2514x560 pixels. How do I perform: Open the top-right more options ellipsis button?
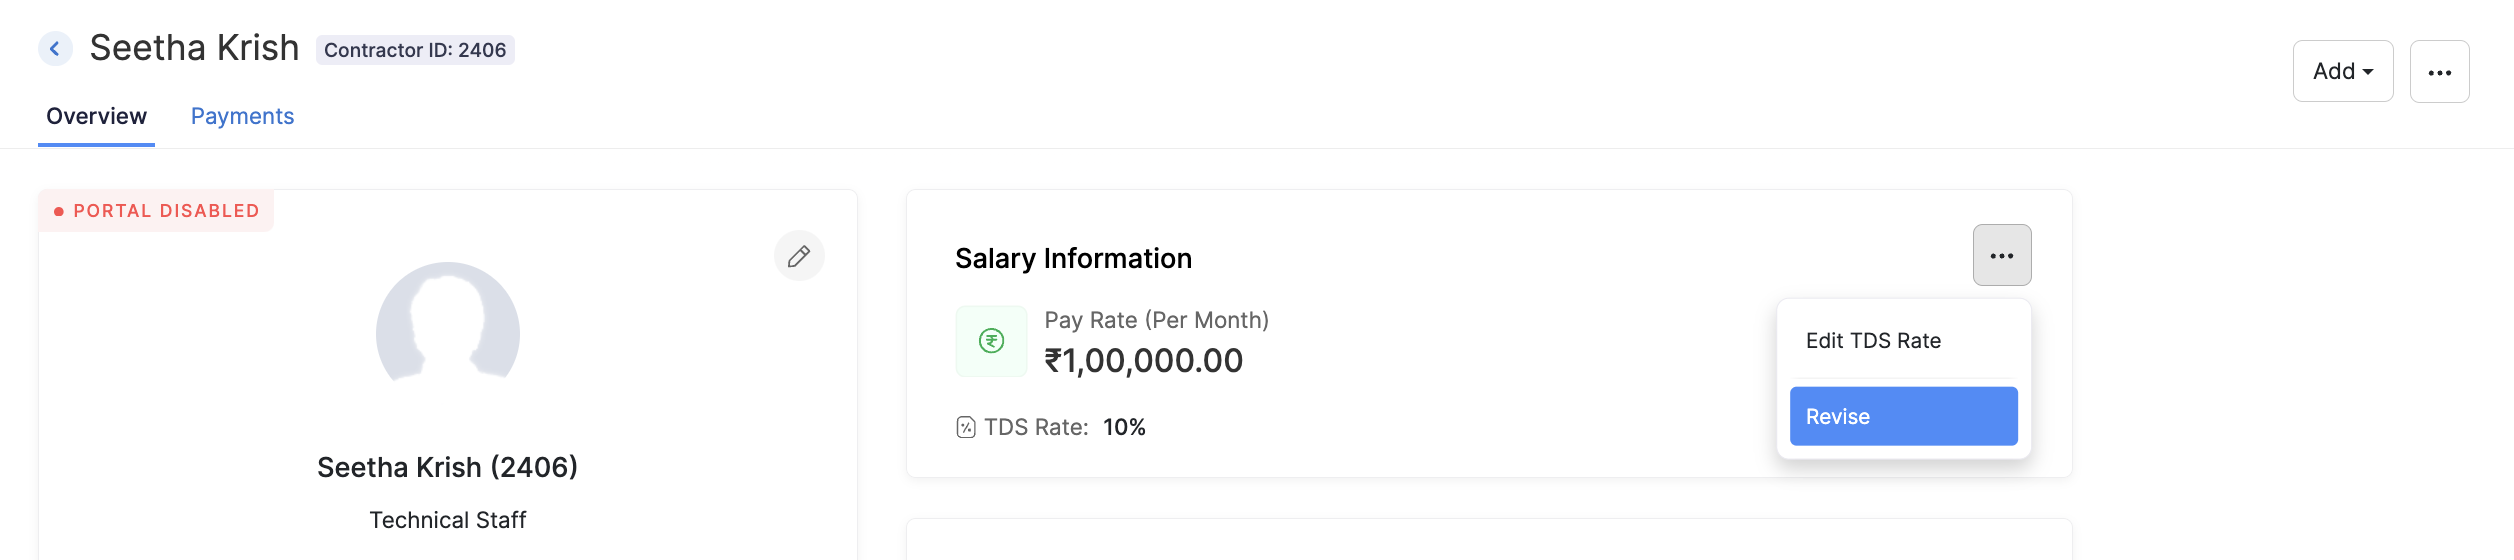click(2439, 72)
